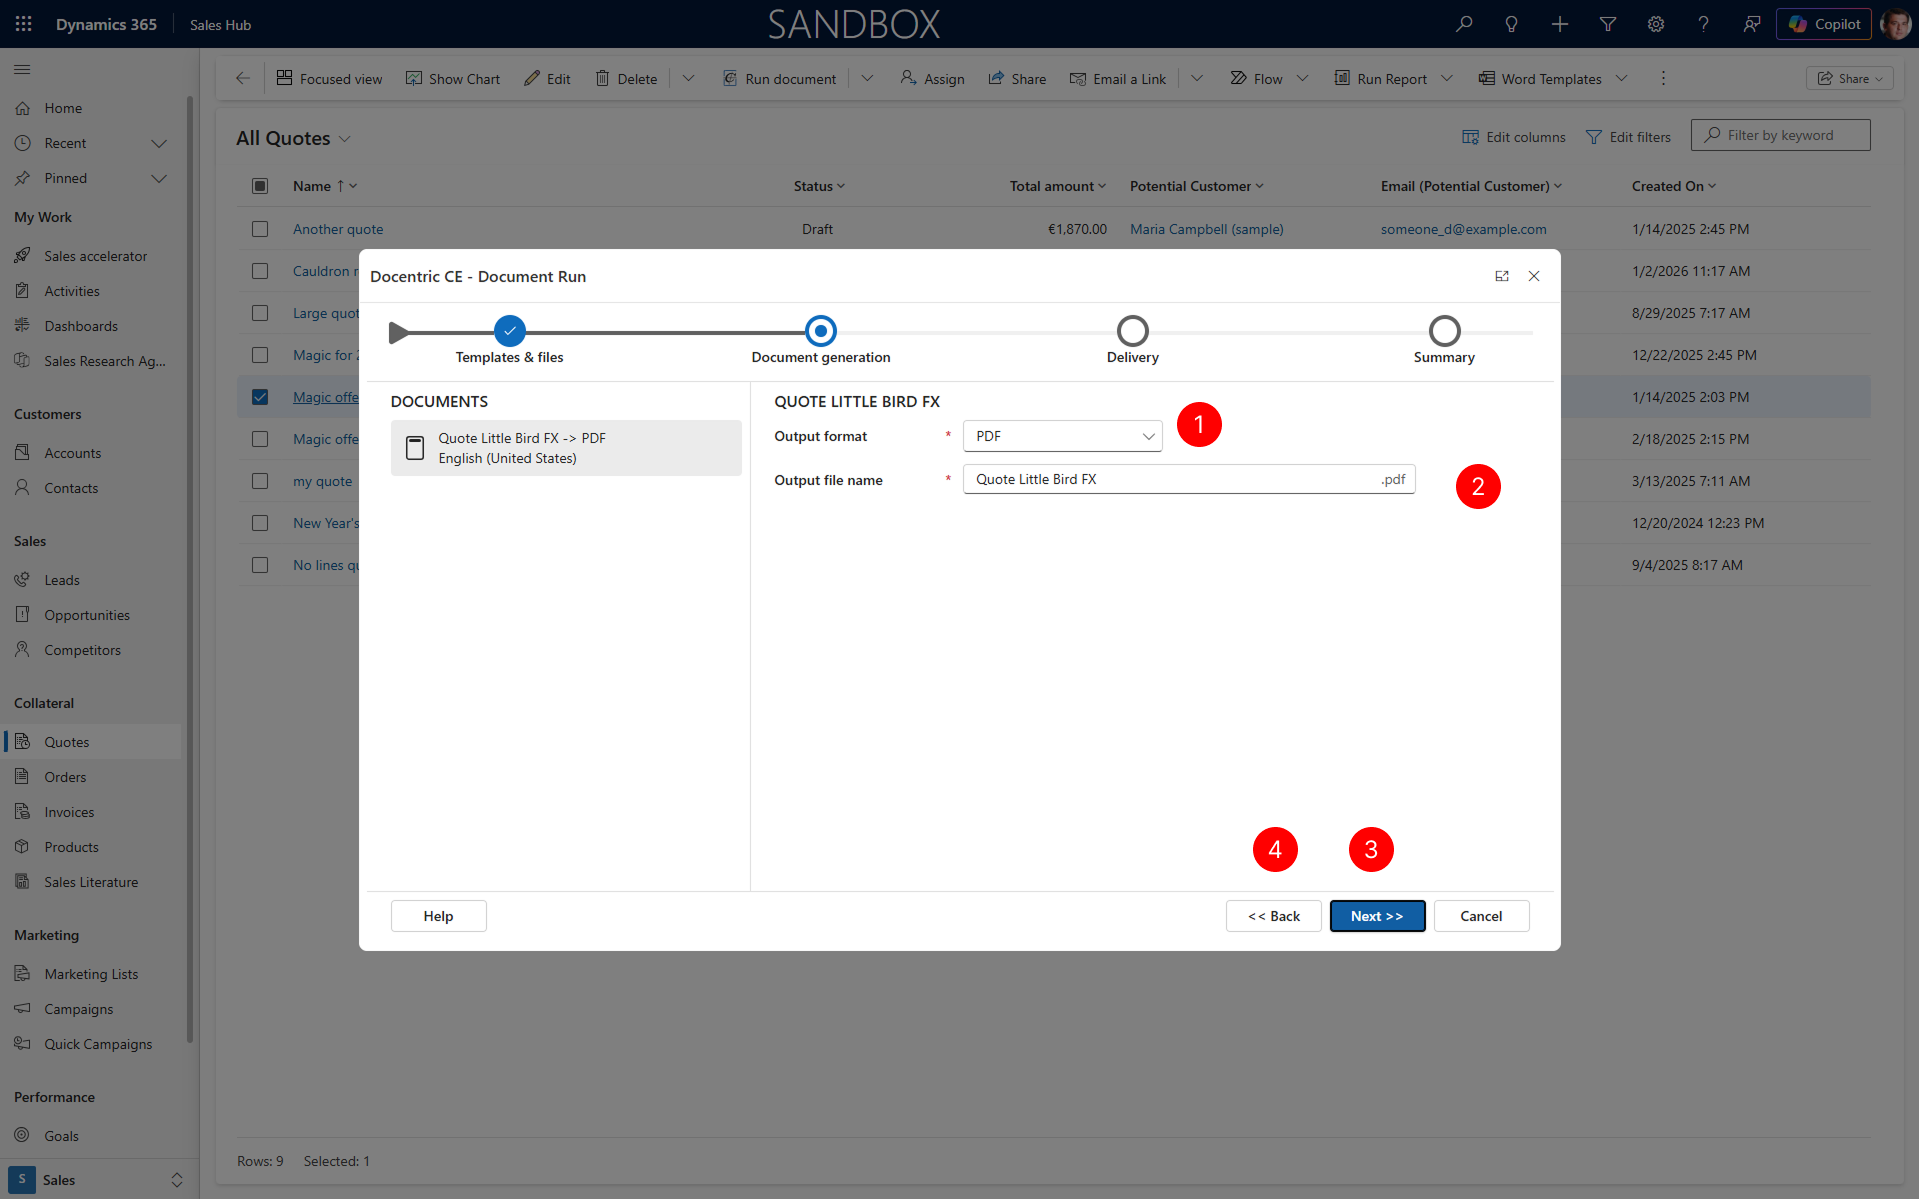Open the Another quote record link
The height and width of the screenshot is (1199, 1919).
pyautogui.click(x=338, y=229)
